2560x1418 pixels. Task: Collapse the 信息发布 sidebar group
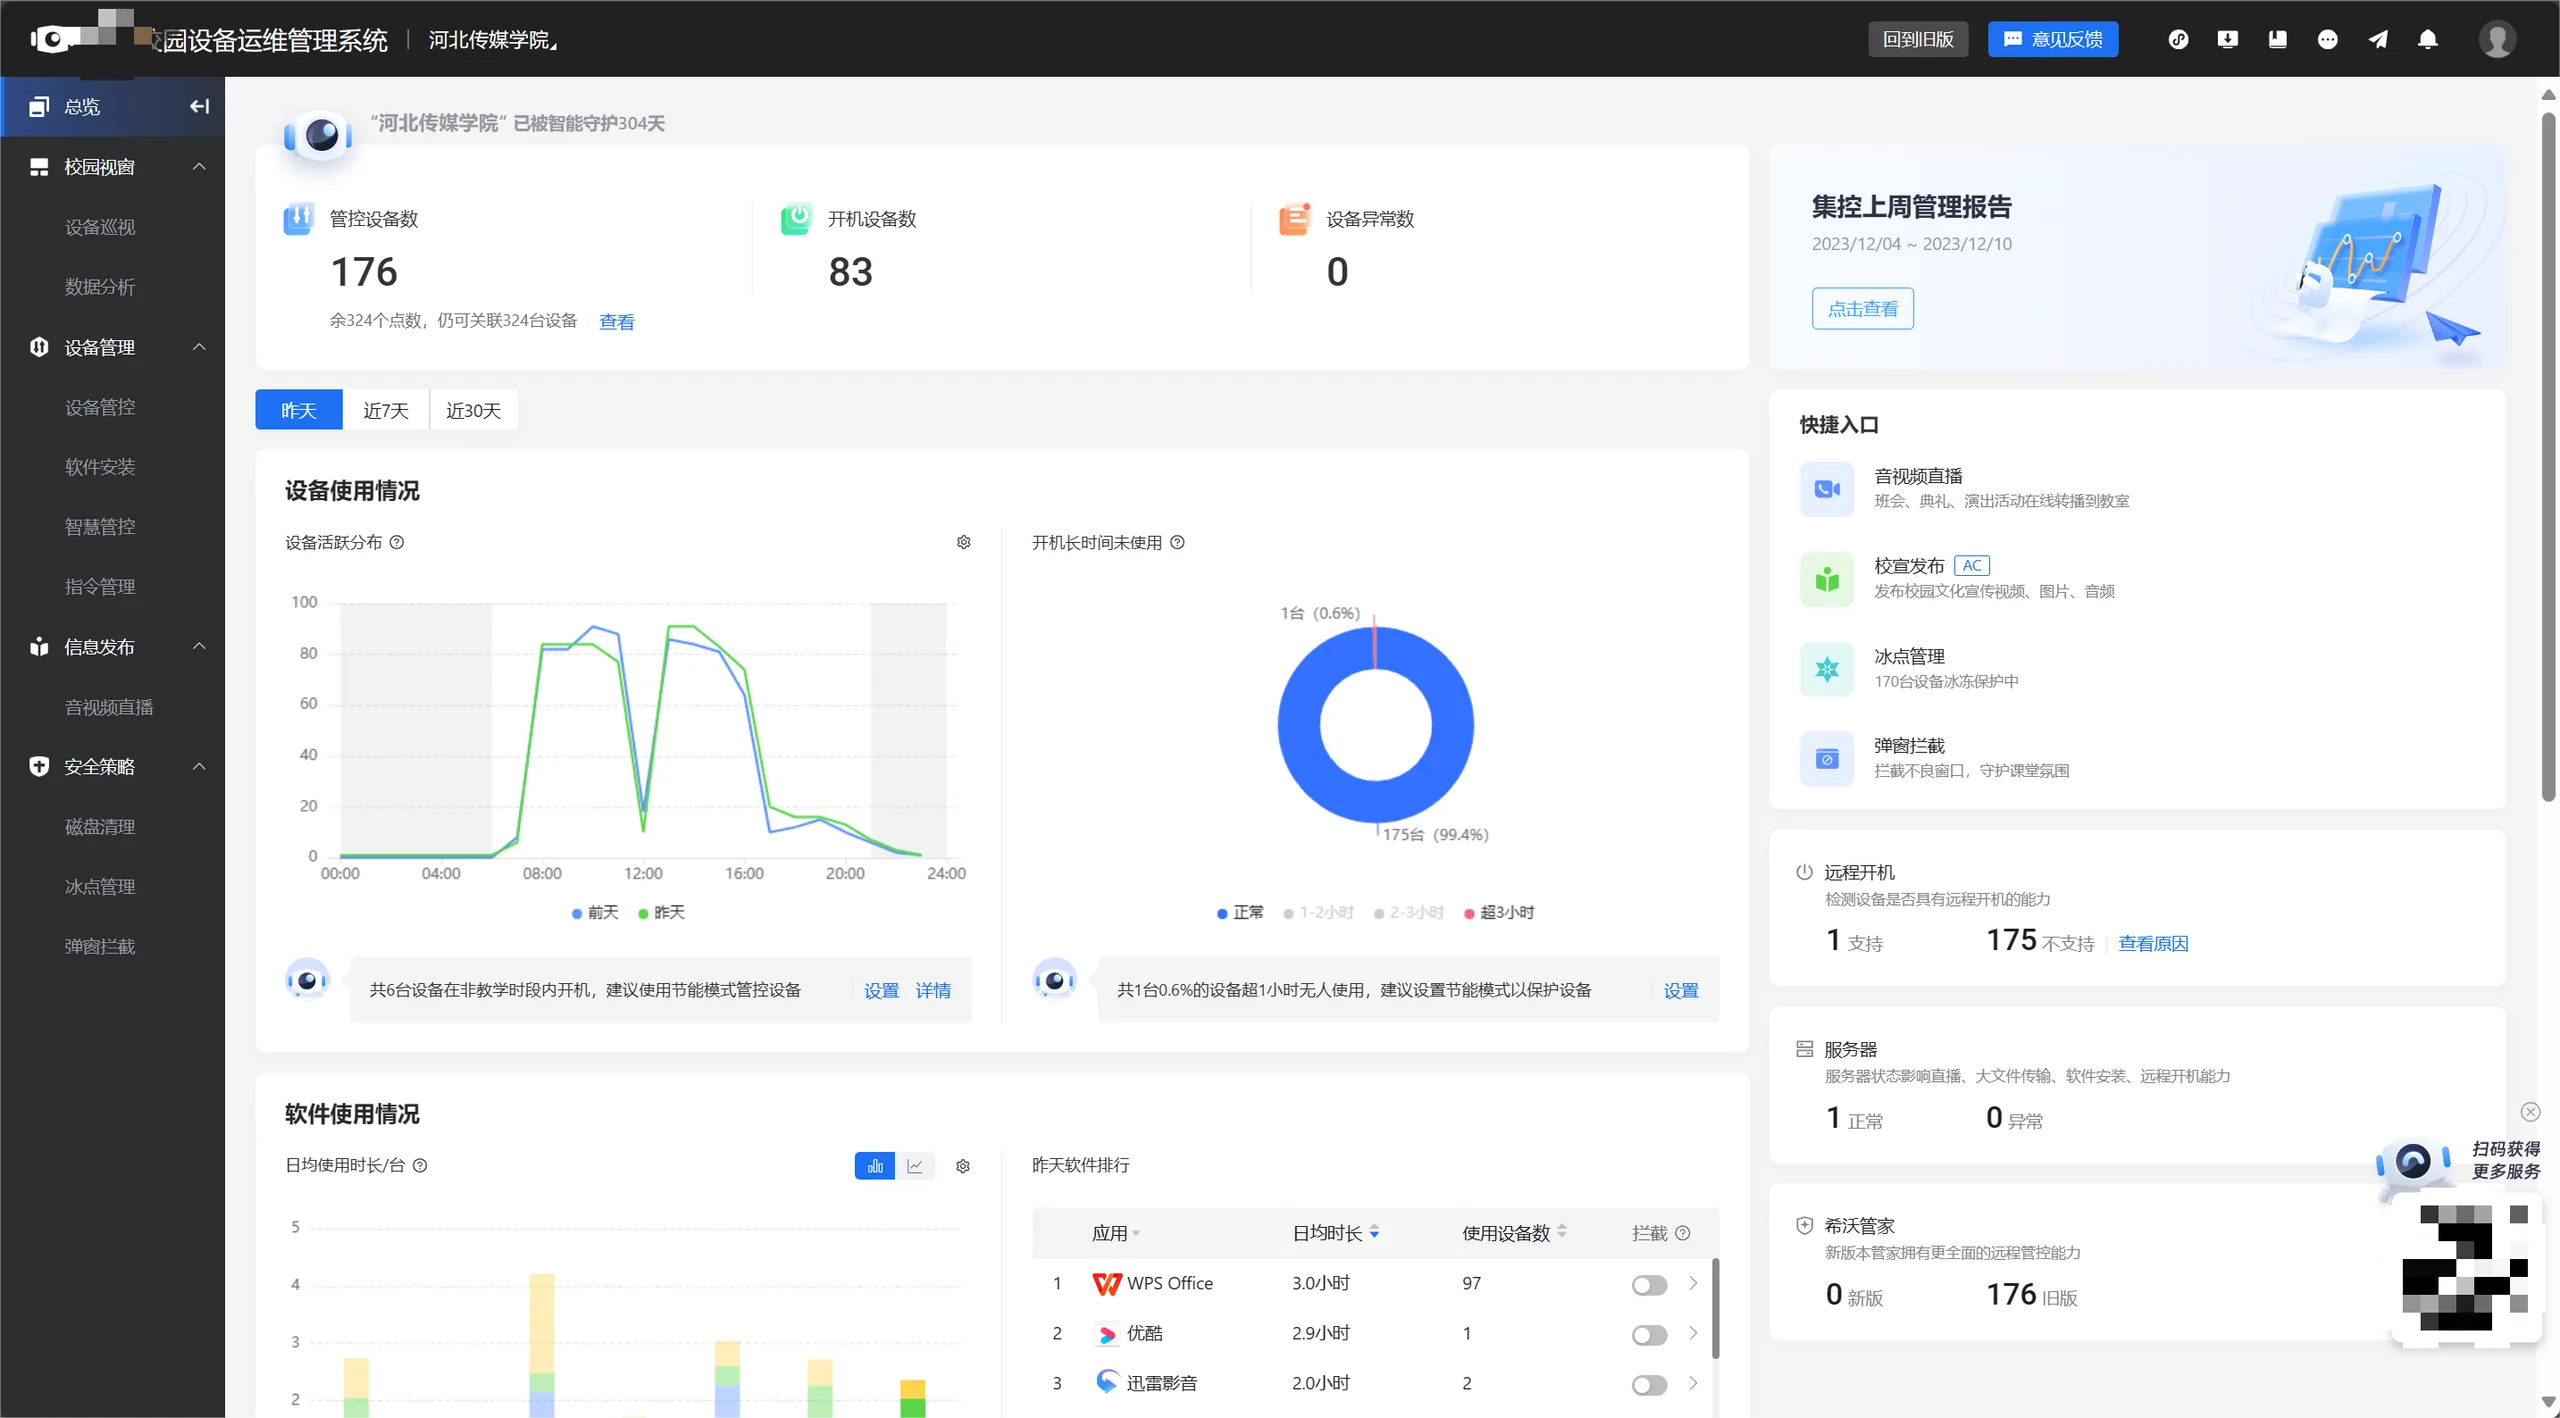pos(199,646)
